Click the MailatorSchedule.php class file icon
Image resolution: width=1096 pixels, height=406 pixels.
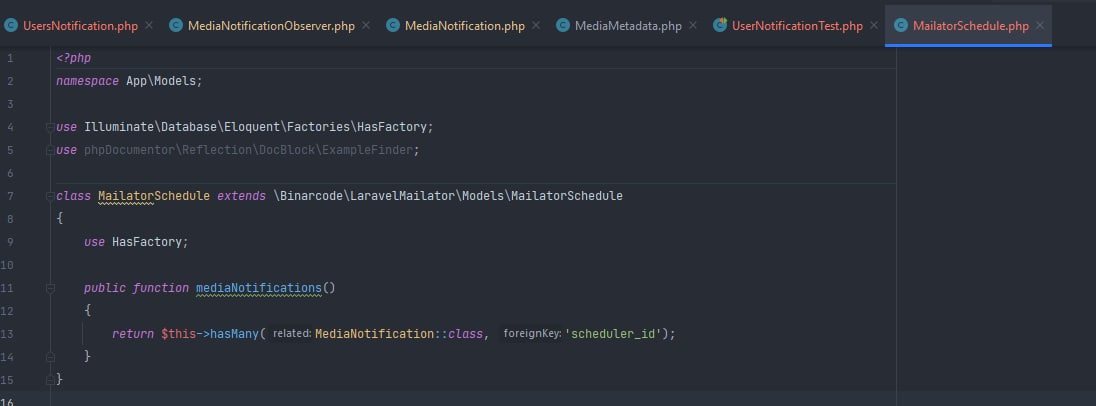tap(901, 25)
